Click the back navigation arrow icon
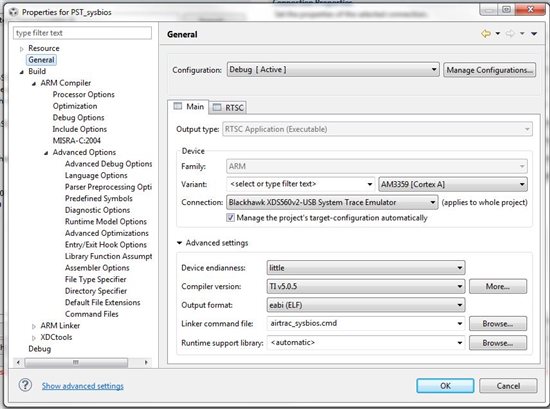Viewport: 550px width, 409px height. [x=486, y=34]
